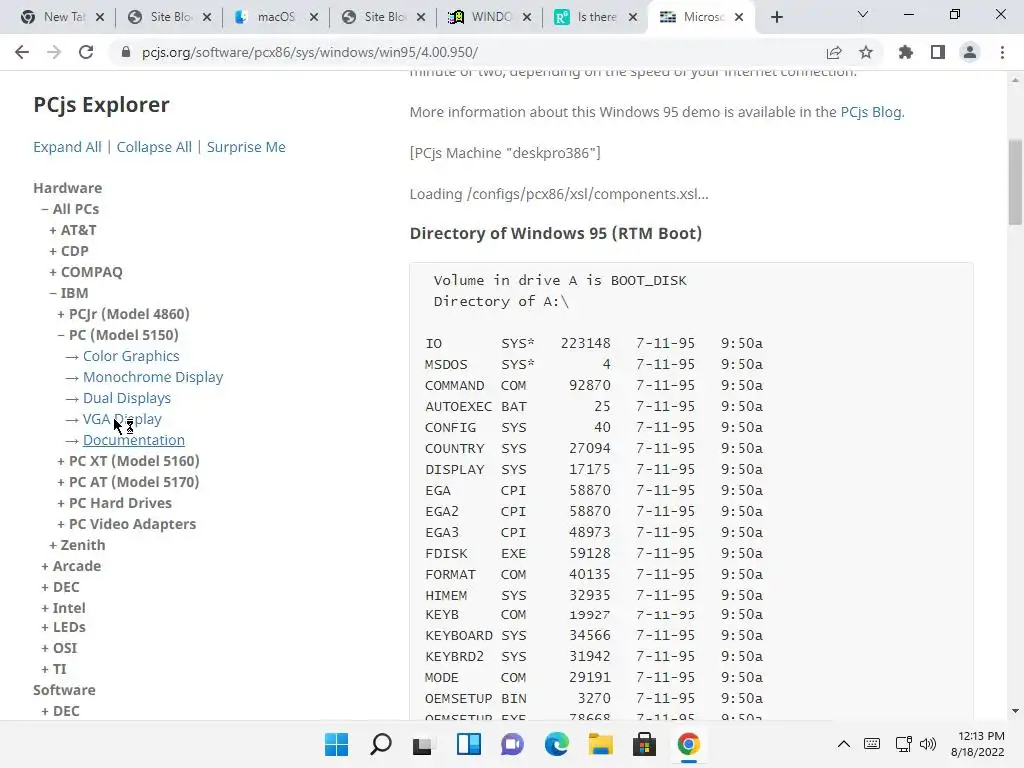Expand the Zenith tree node

pos(77,545)
